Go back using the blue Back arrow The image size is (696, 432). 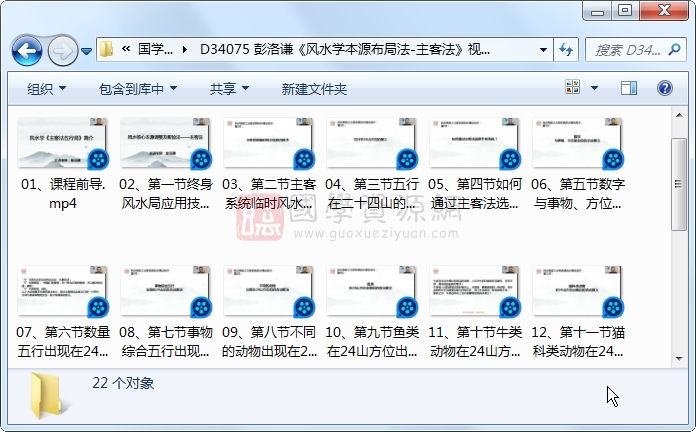coord(27,51)
